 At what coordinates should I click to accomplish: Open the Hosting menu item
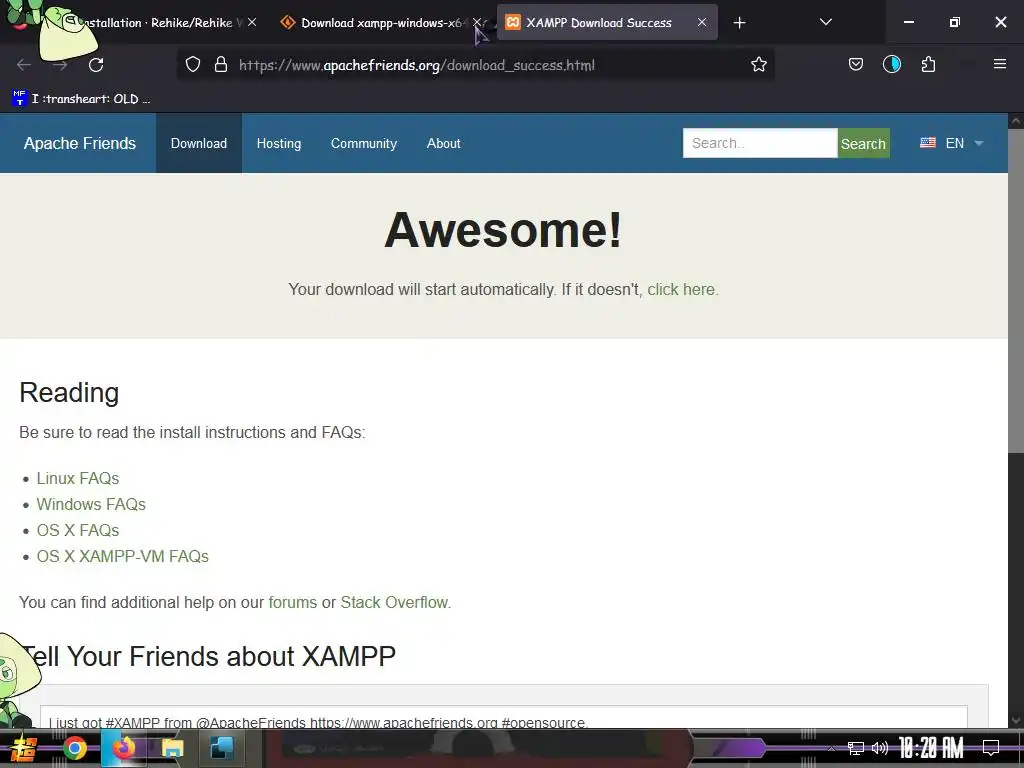coord(279,143)
